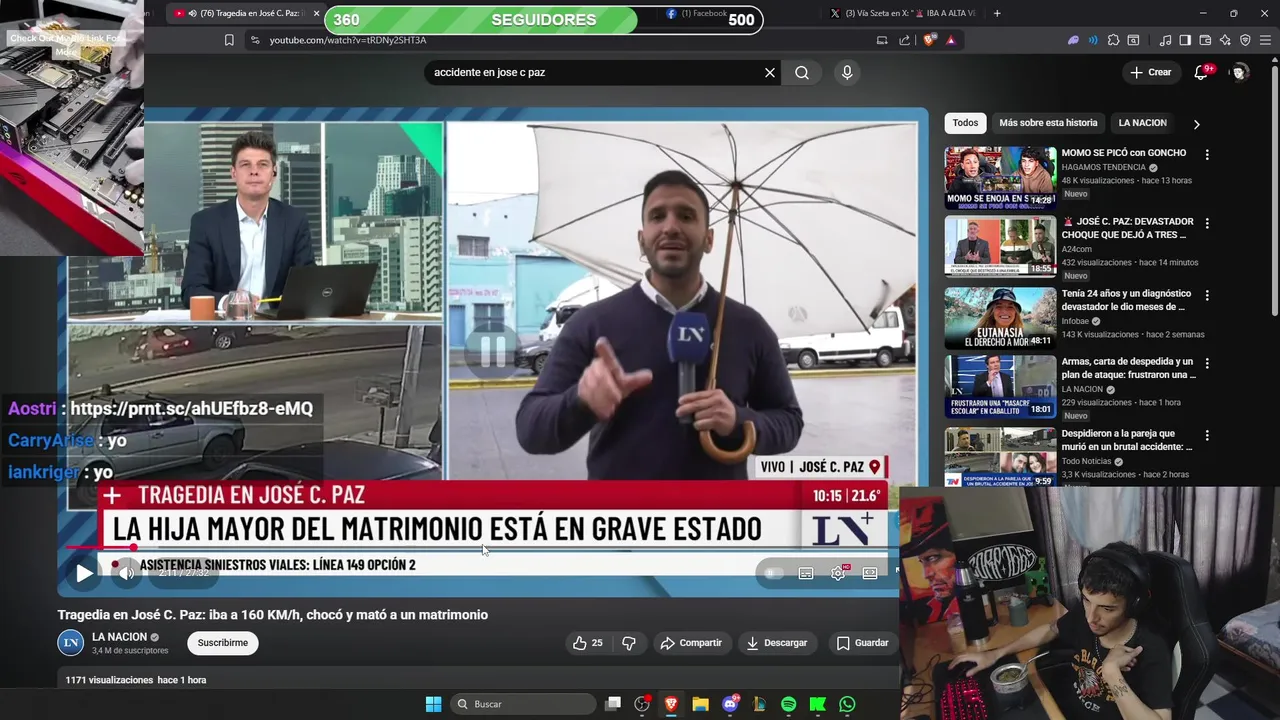The image size is (1280, 720).
Task: Open options for 'Despidieron a la pareja' video
Action: pos(1207,436)
